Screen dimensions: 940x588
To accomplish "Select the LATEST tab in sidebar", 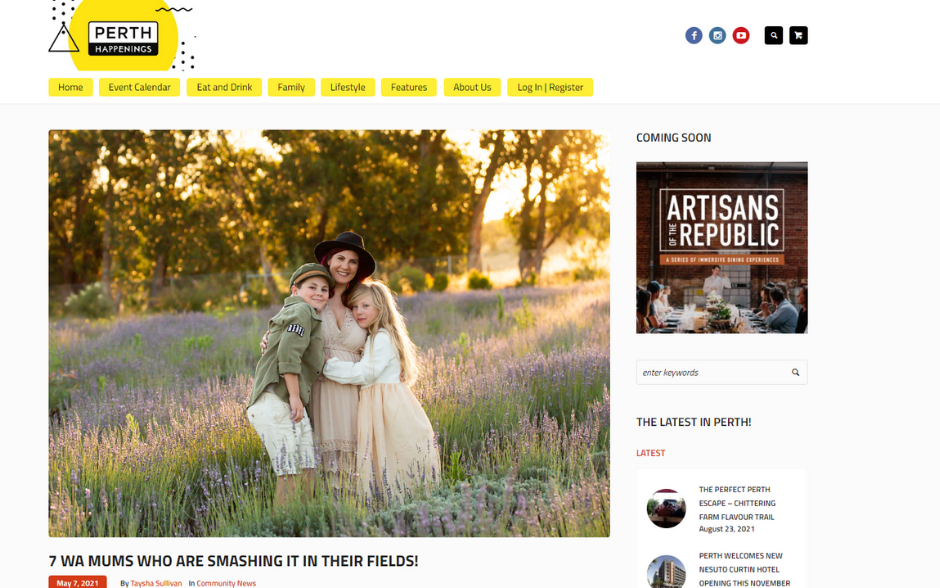I will pos(650,453).
